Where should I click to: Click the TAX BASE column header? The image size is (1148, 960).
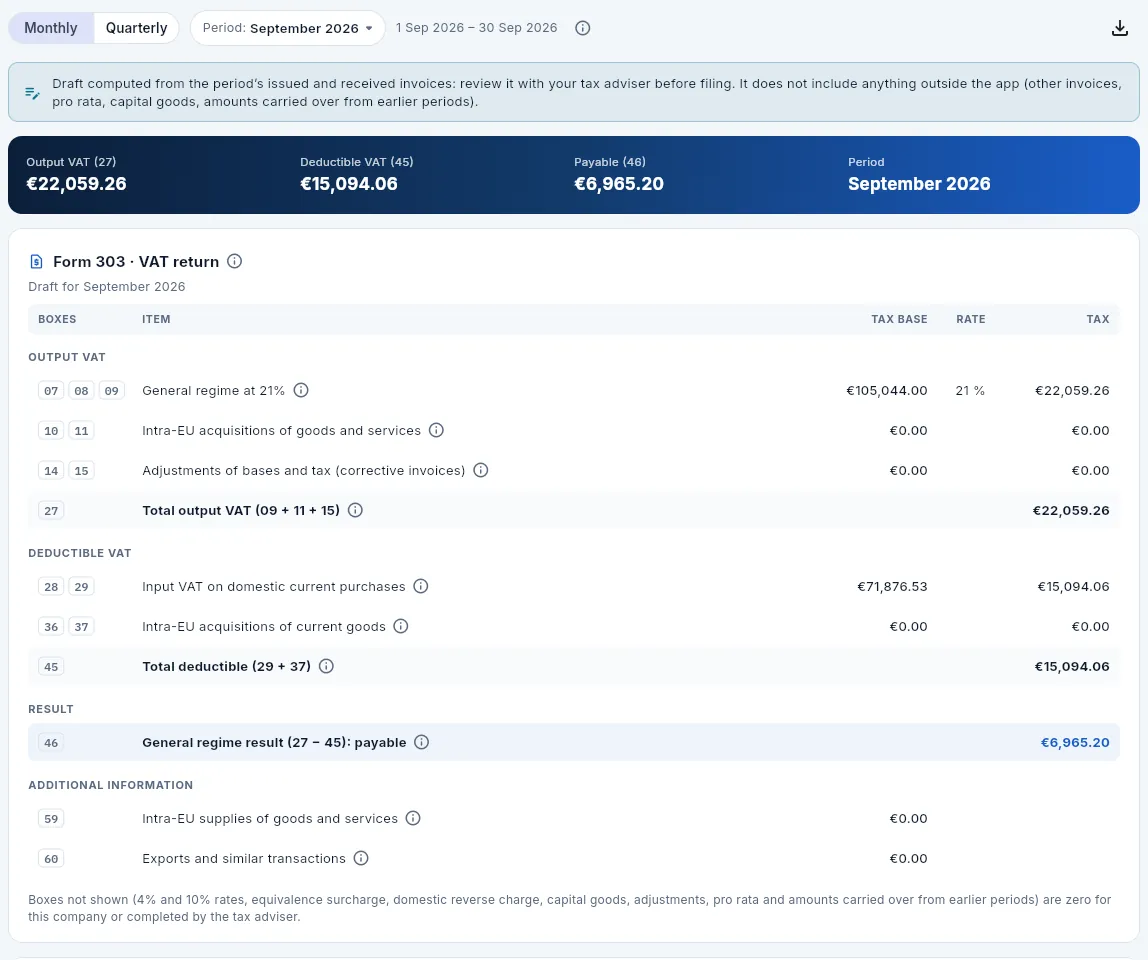(899, 319)
